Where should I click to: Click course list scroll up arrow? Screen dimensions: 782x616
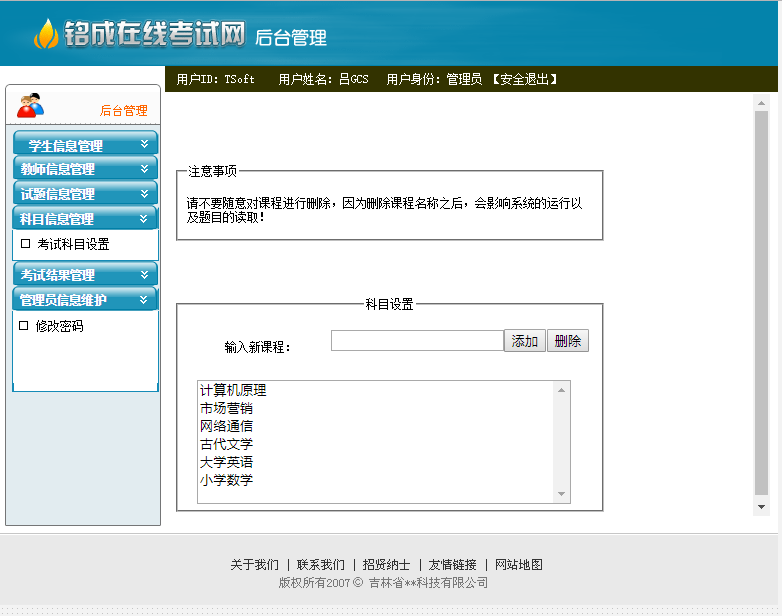pyautogui.click(x=562, y=390)
